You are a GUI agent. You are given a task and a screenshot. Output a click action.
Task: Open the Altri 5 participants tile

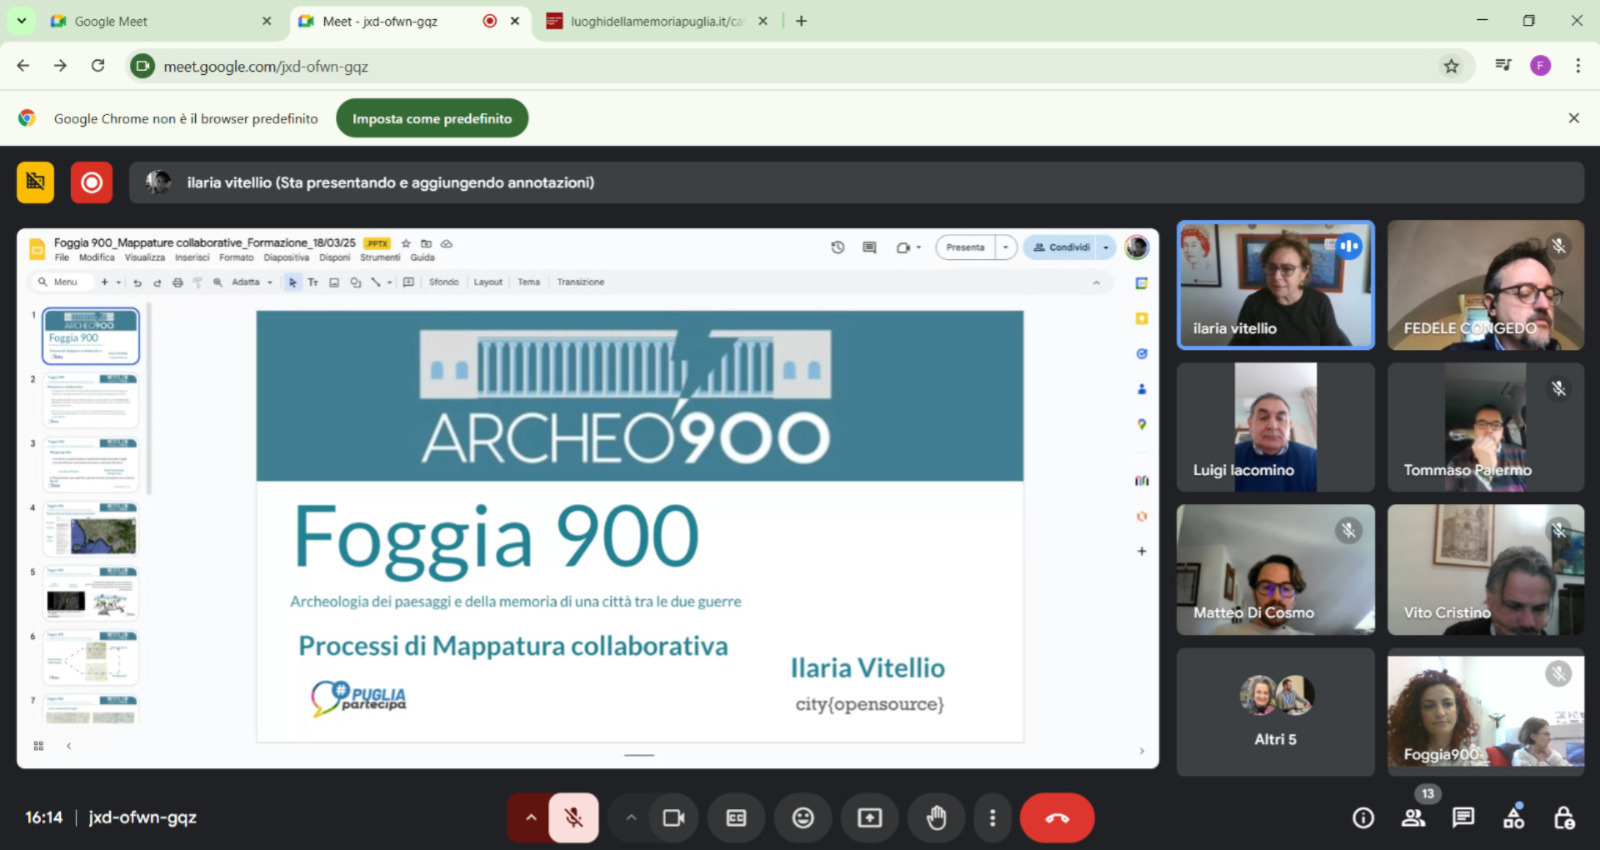tap(1275, 711)
